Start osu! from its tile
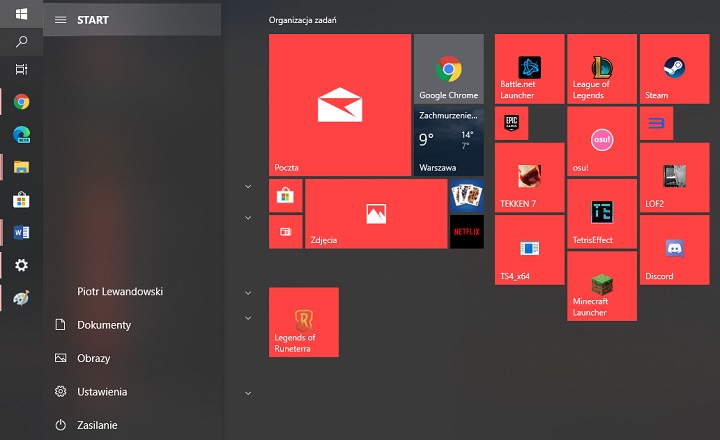Image resolution: width=720 pixels, height=440 pixels. click(x=601, y=141)
